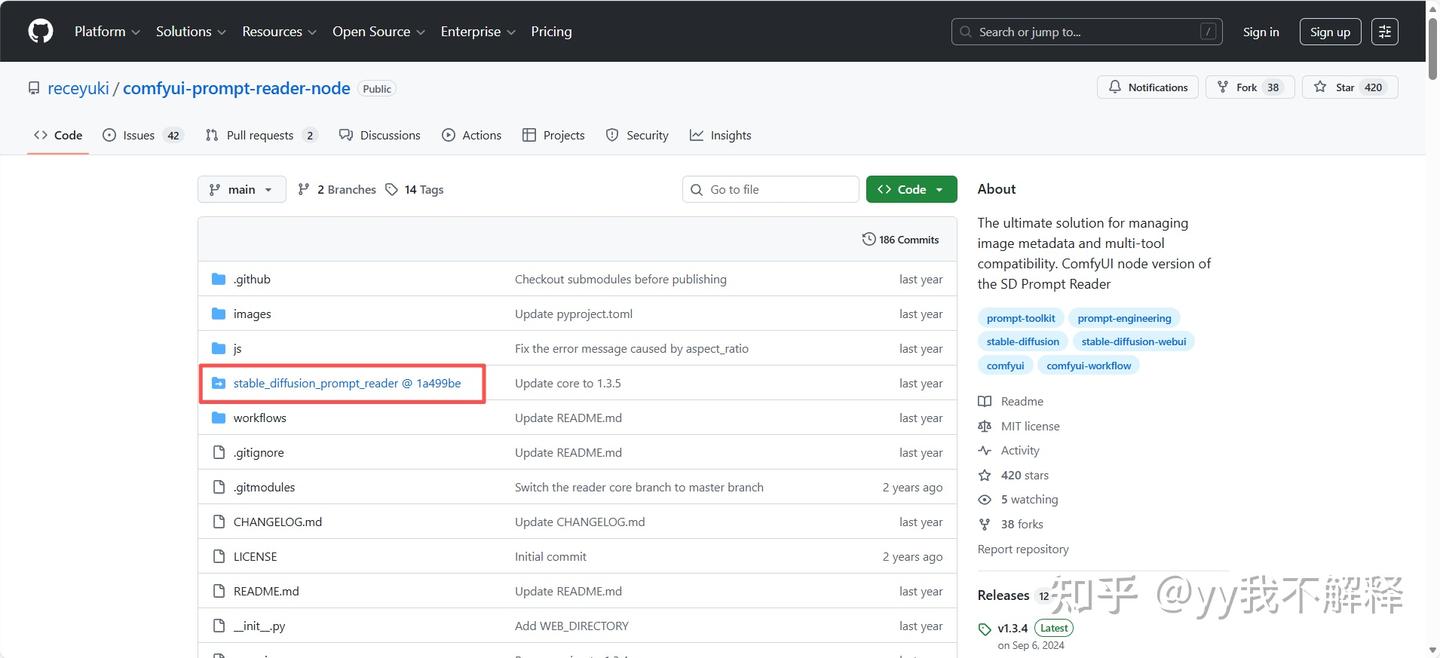This screenshot has width=1440, height=658.
Task: Open the green Code dropdown
Action: [x=911, y=189]
